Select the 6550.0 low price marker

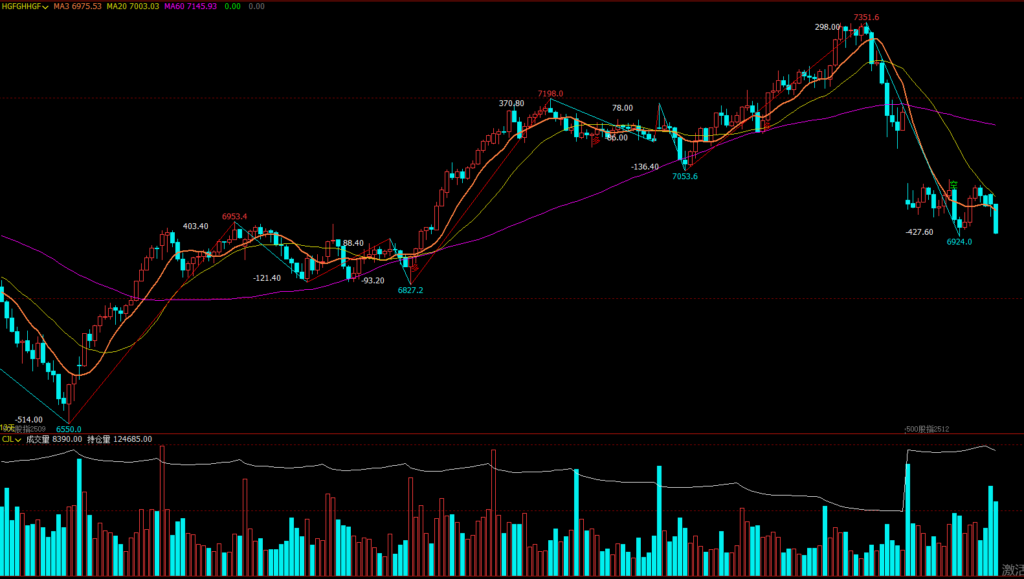[68, 429]
